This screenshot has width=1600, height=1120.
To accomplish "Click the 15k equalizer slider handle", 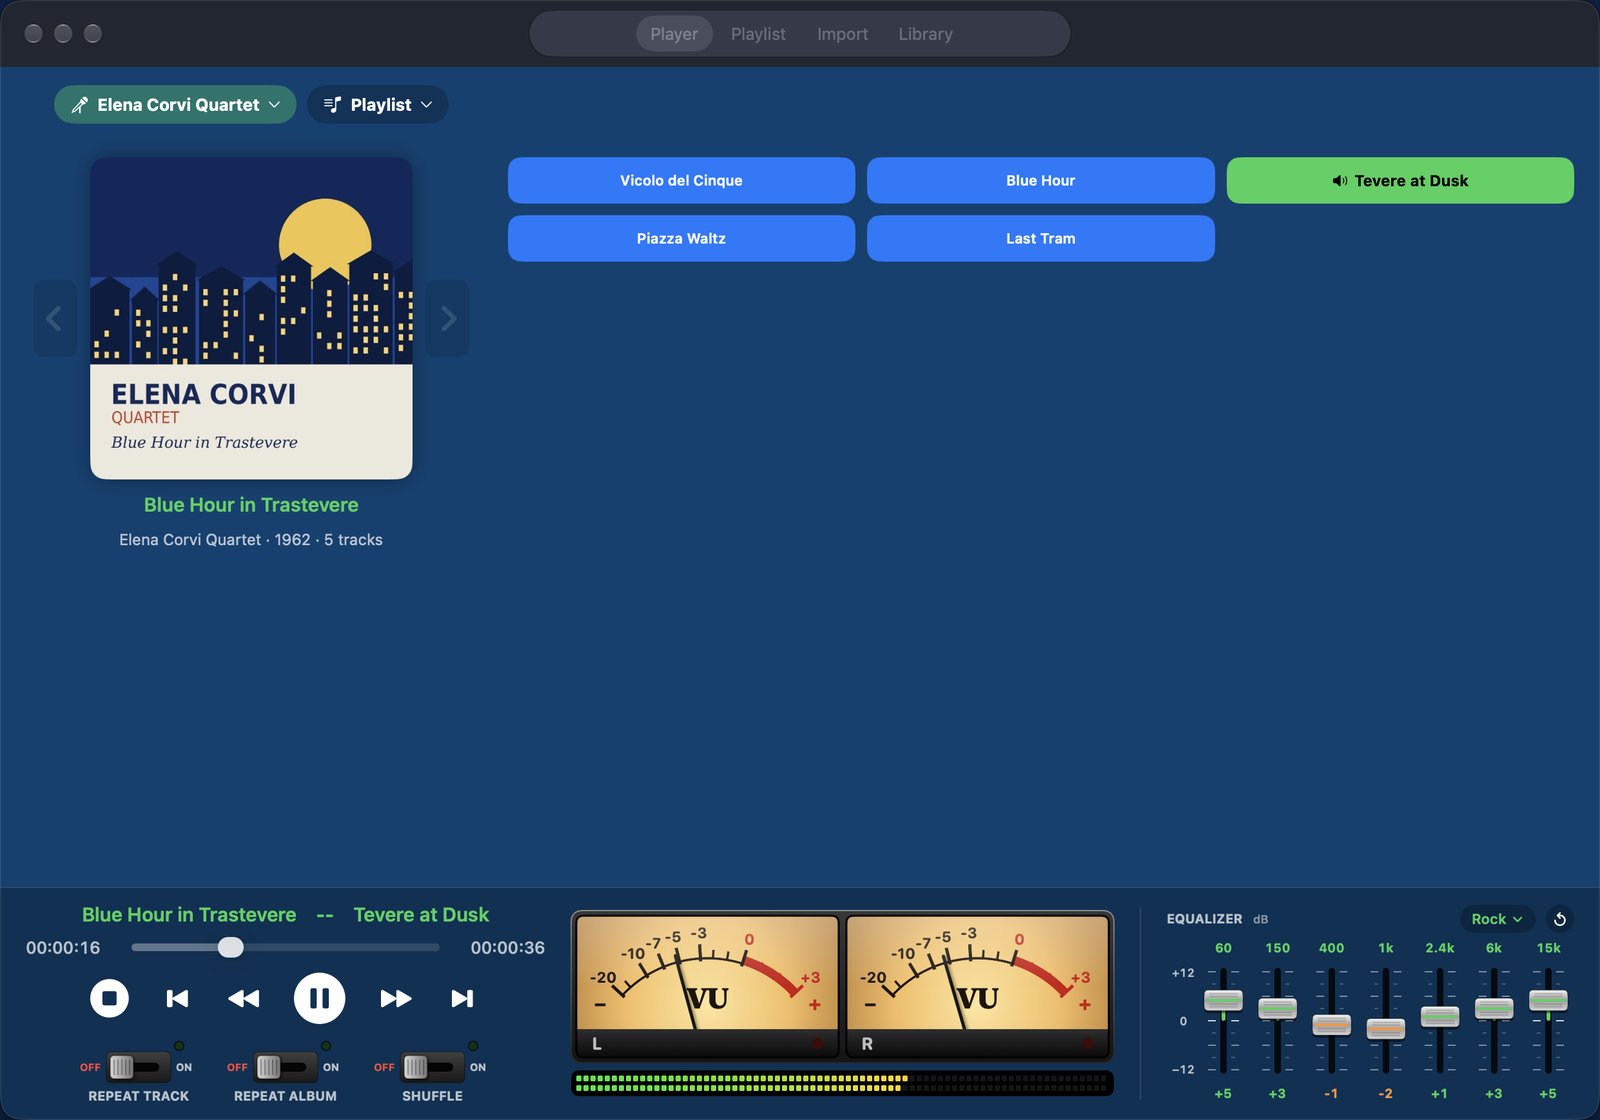I will tap(1548, 1000).
